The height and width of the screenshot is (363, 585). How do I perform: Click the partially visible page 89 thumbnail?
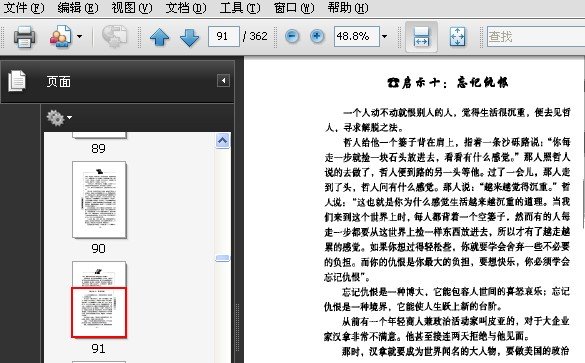(x=99, y=135)
